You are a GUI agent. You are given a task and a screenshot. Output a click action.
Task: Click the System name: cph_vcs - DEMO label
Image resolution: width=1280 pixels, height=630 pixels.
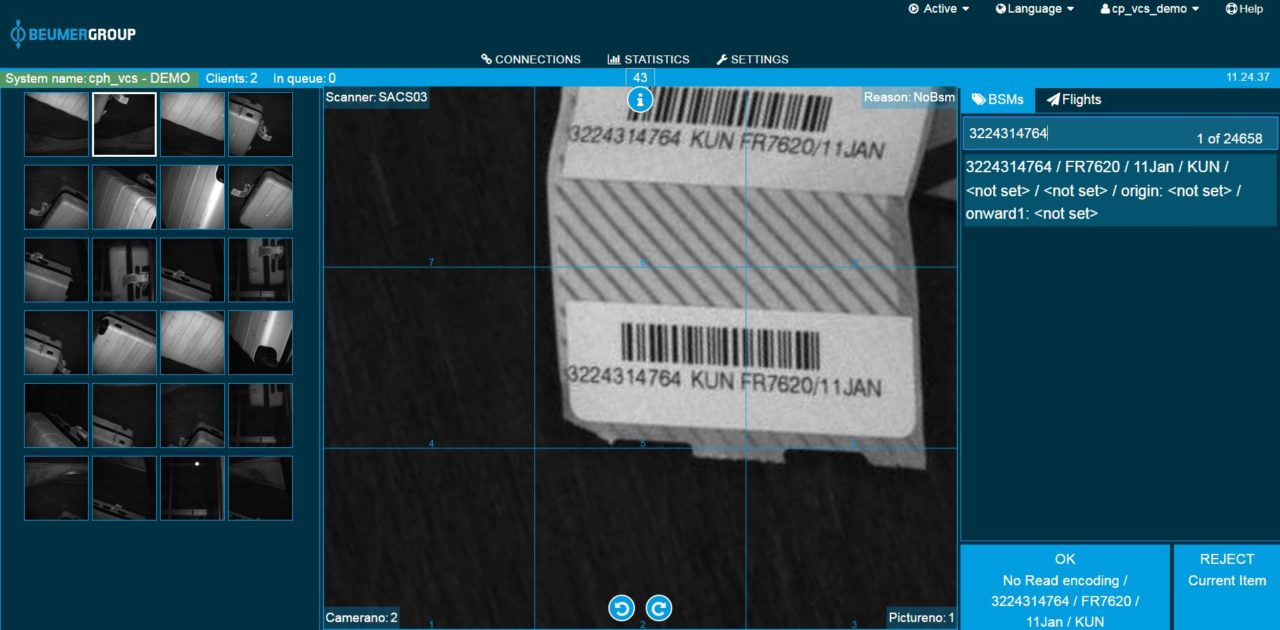click(x=98, y=78)
